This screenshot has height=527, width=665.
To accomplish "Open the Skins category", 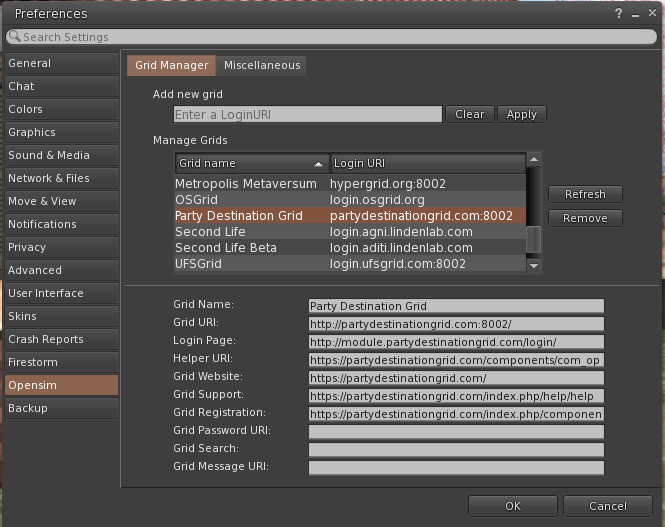I will 62,316.
